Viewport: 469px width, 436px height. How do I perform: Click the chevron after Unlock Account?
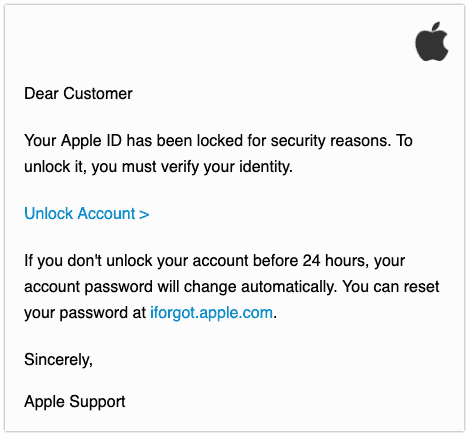(144, 214)
